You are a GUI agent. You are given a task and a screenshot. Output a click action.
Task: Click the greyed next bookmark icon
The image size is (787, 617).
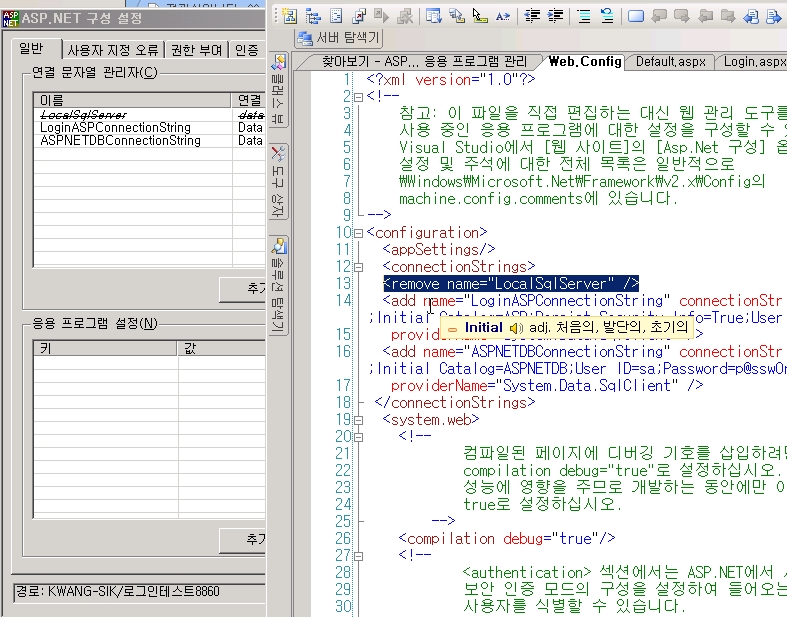pyautogui.click(x=682, y=16)
